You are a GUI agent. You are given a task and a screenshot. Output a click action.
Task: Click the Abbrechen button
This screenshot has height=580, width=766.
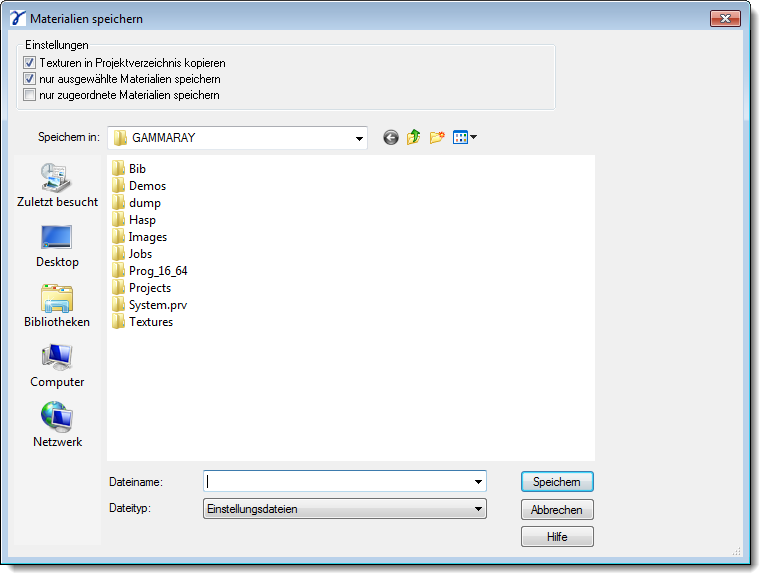click(557, 510)
